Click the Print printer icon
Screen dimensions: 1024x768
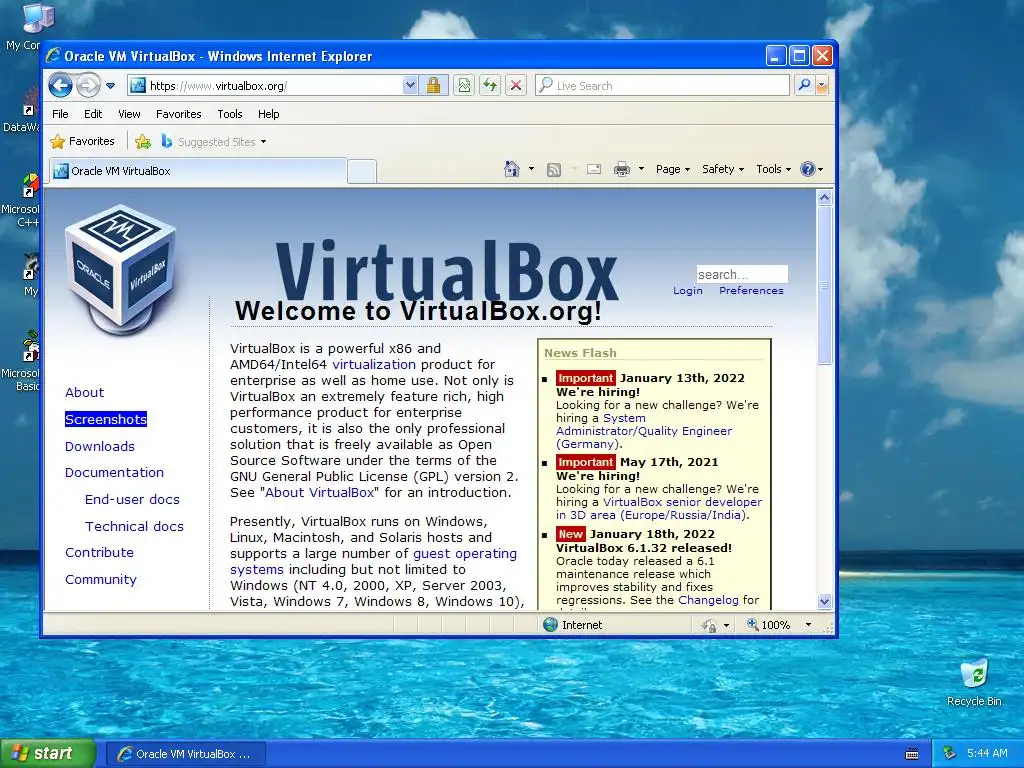[622, 169]
